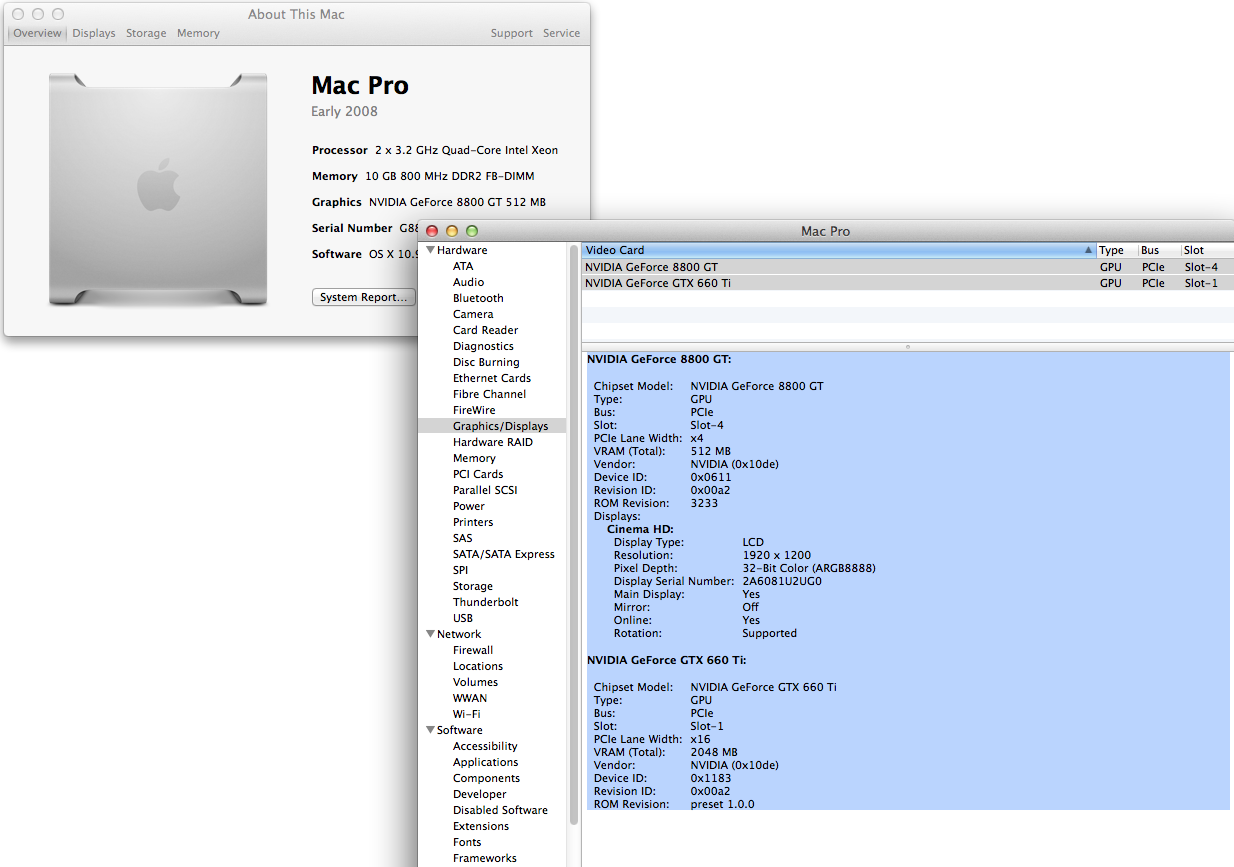Select Camera in the sidebar
The width and height of the screenshot is (1234, 867).
point(473,314)
